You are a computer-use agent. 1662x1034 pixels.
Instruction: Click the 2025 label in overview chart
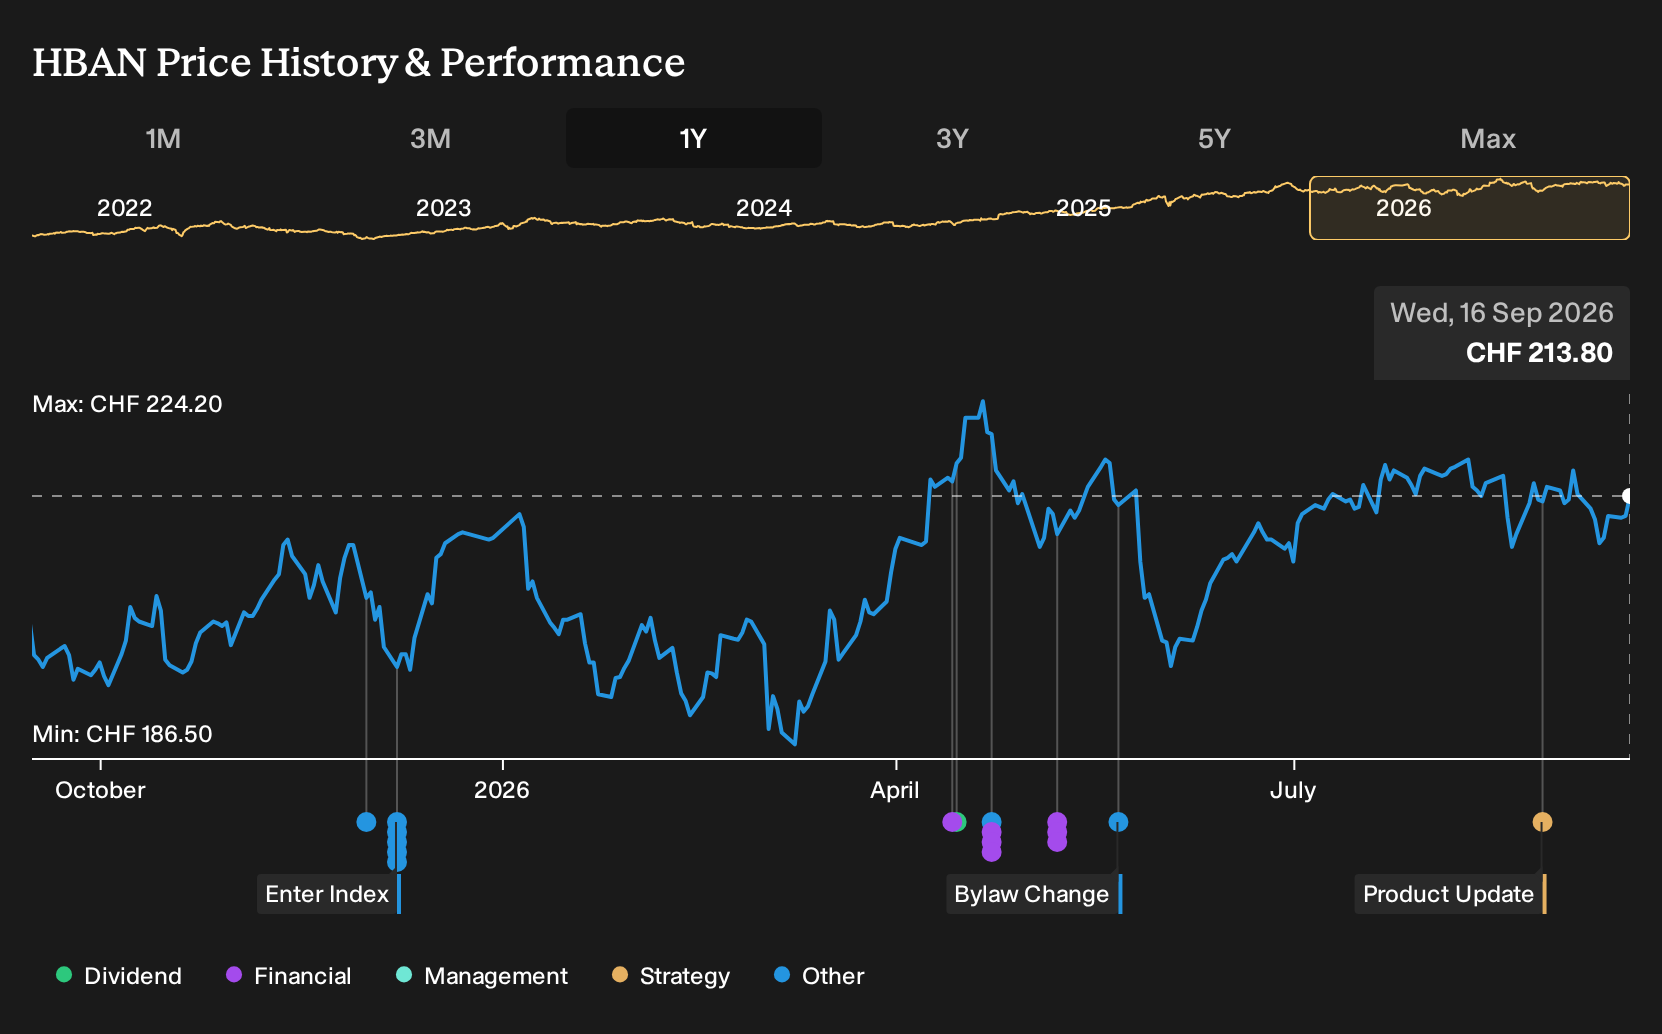[x=1083, y=208]
